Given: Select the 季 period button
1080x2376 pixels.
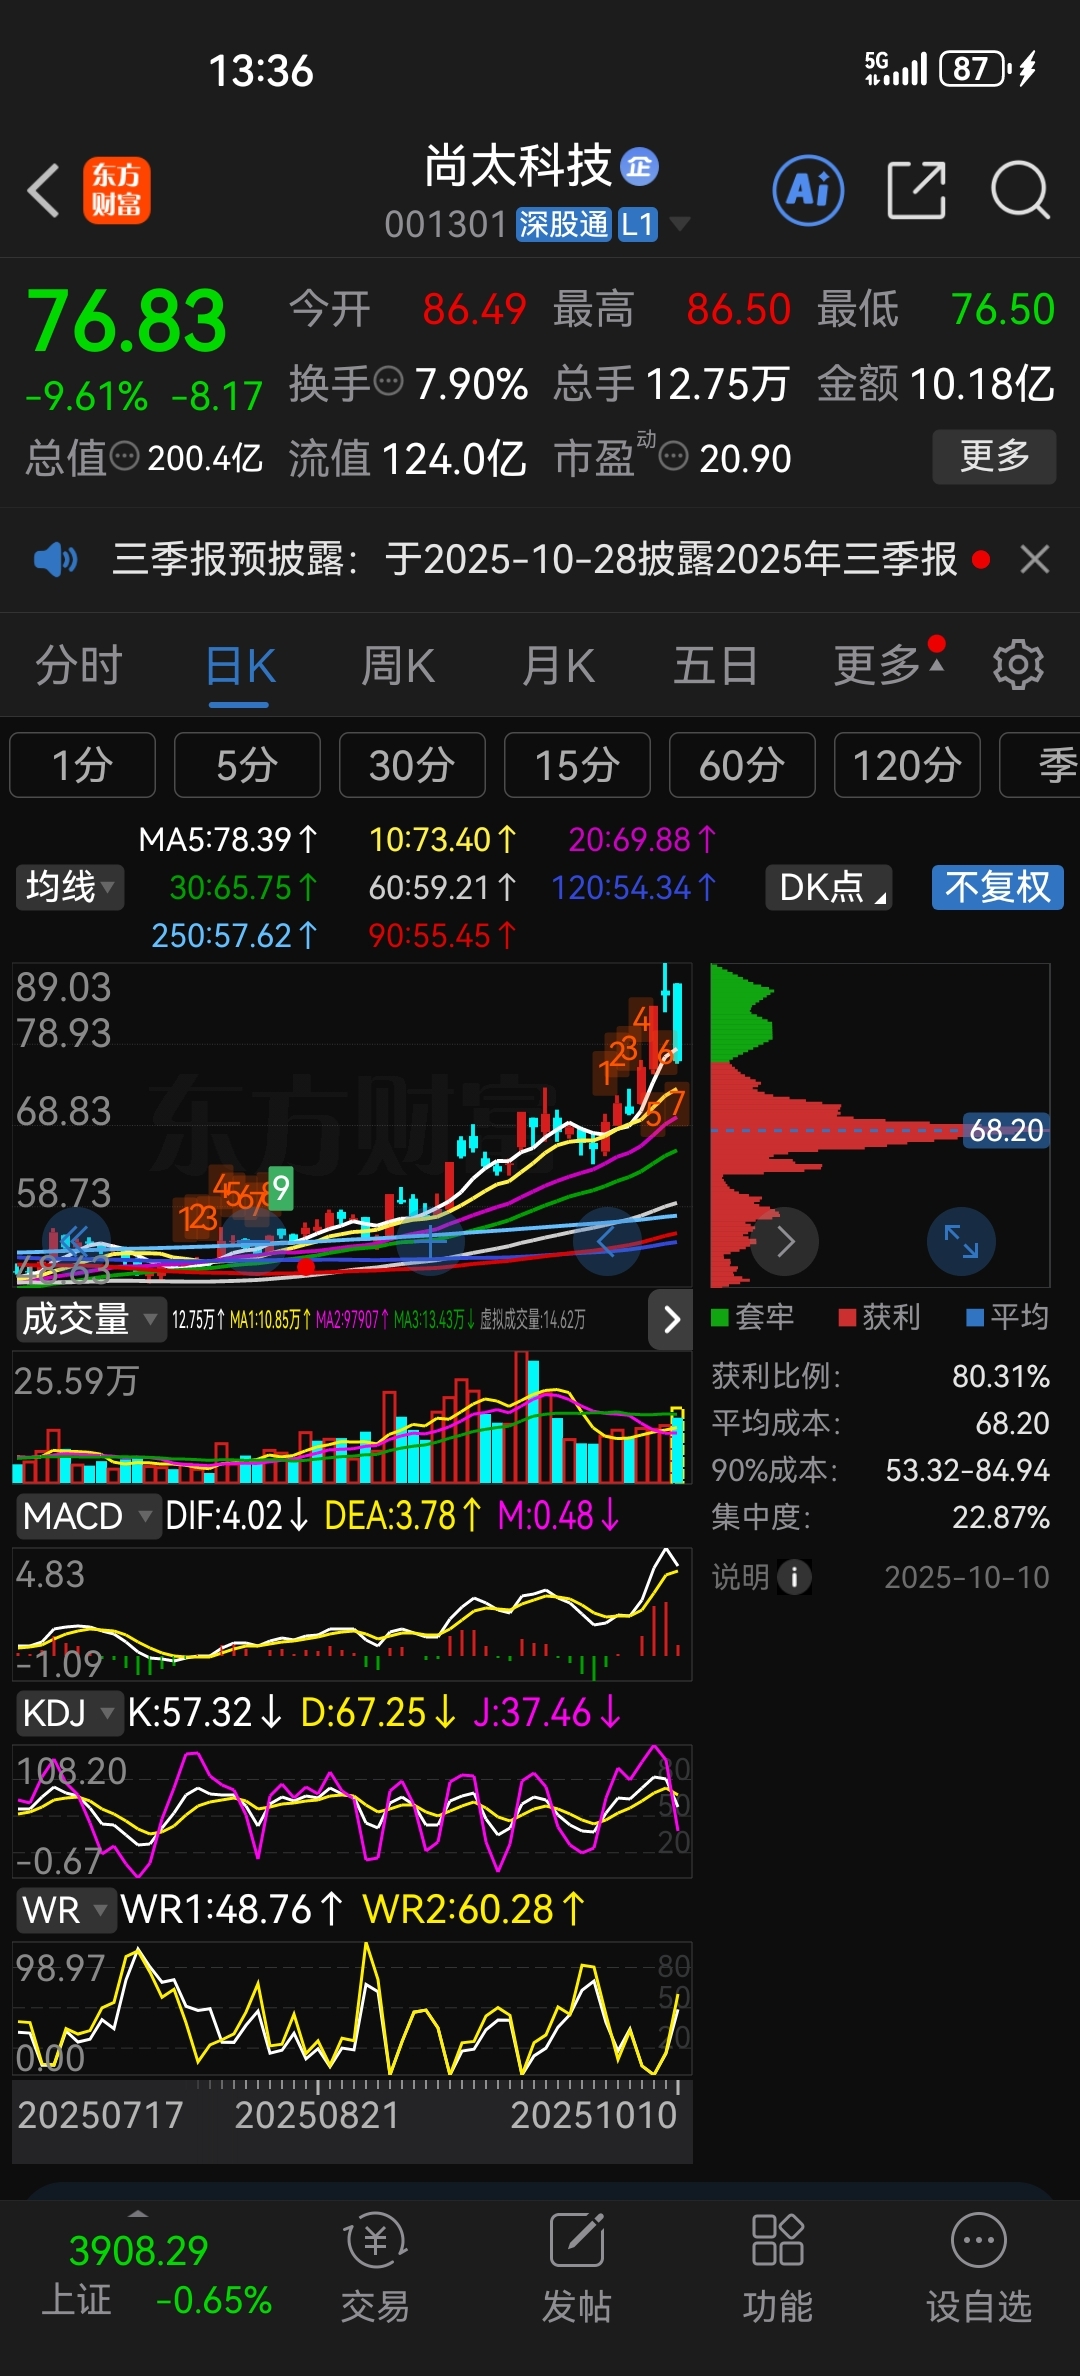Looking at the screenshot, I should pos(1040,765).
